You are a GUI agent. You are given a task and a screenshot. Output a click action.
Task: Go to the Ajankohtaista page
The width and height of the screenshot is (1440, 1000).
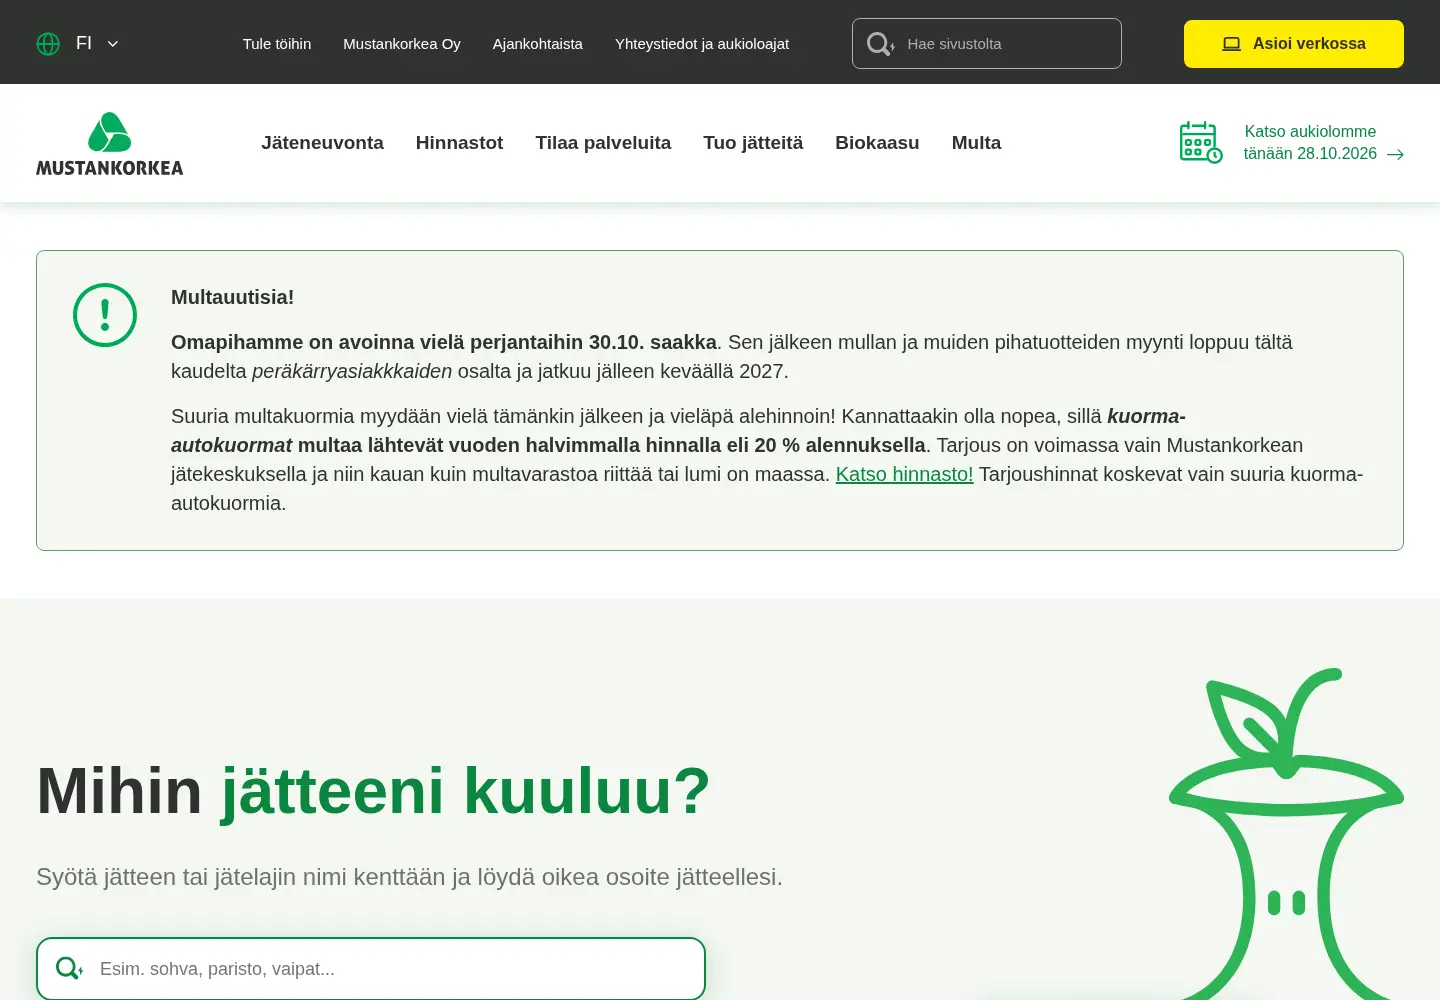538,44
